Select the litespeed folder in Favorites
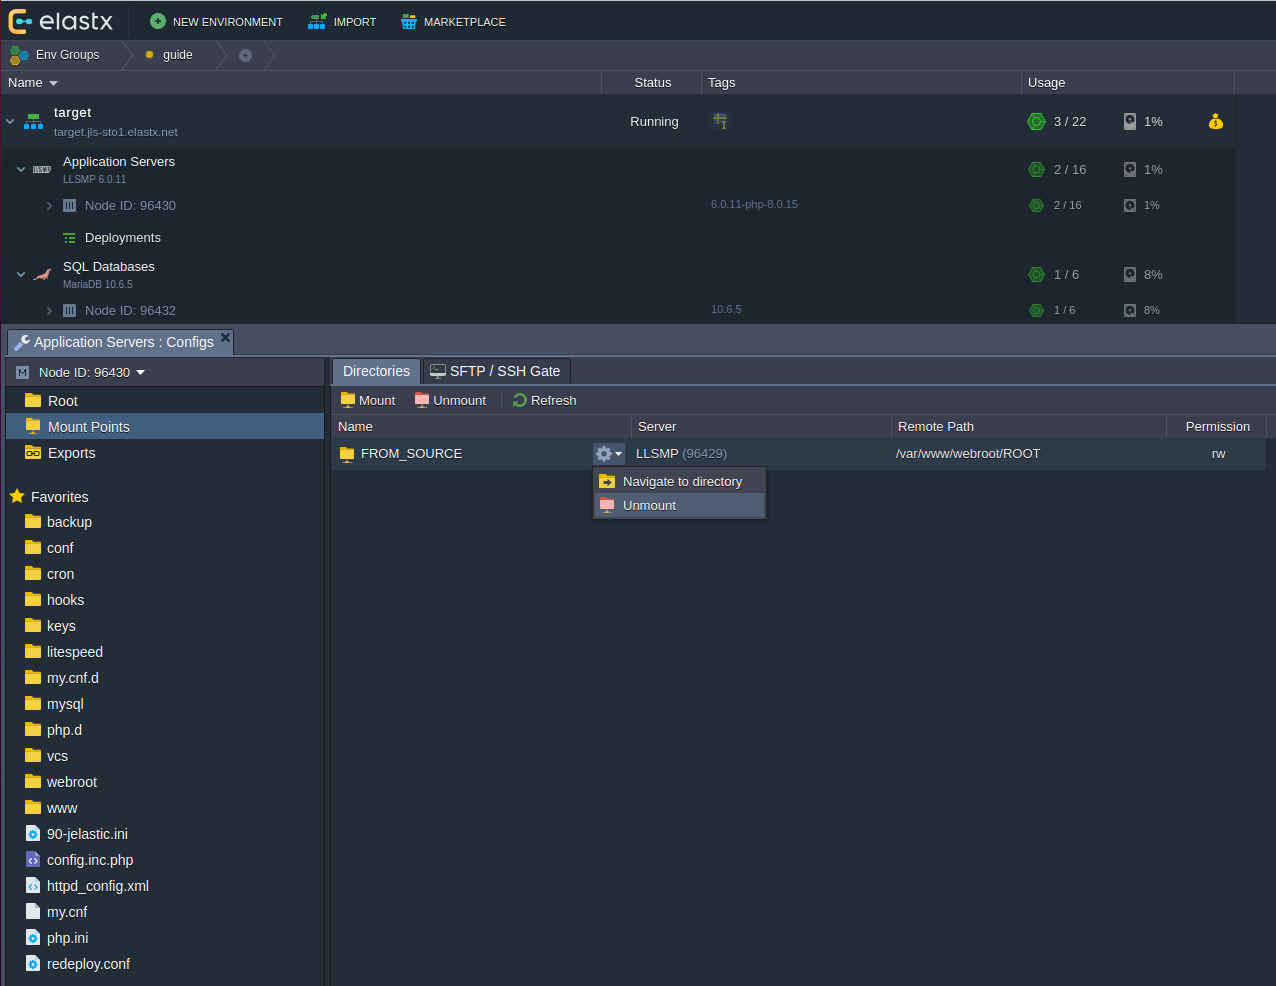 [x=74, y=652]
